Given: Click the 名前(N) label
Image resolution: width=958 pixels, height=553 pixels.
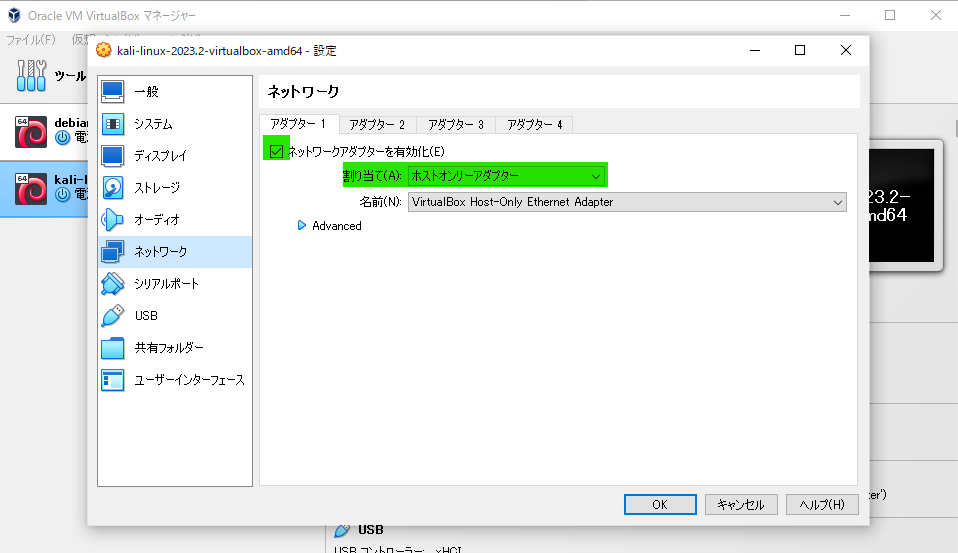Looking at the screenshot, I should coord(381,202).
